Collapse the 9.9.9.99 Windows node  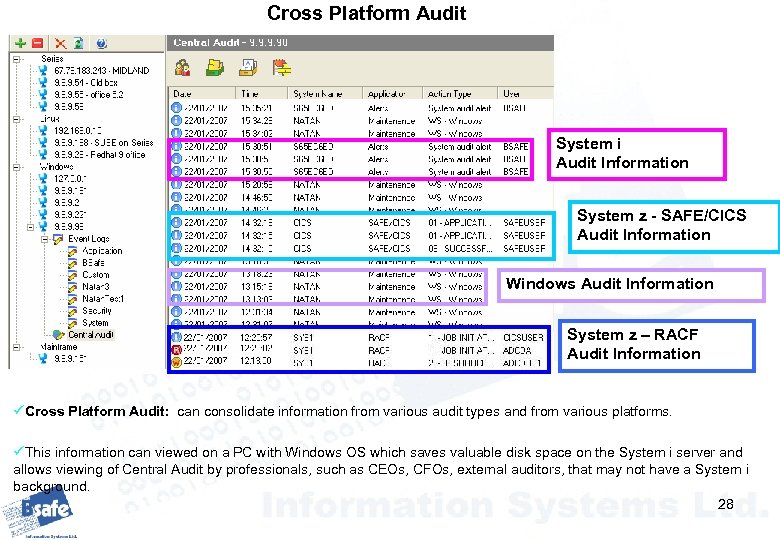tap(31, 227)
